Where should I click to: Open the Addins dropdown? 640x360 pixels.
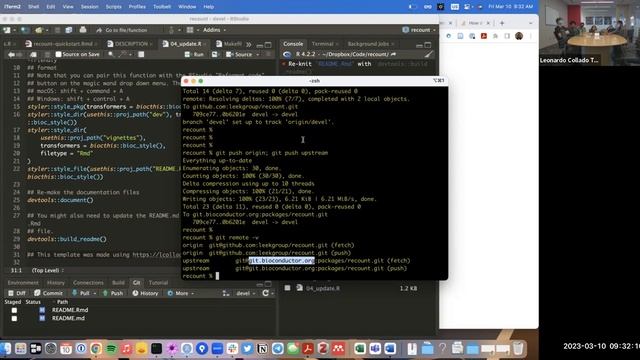point(214,30)
